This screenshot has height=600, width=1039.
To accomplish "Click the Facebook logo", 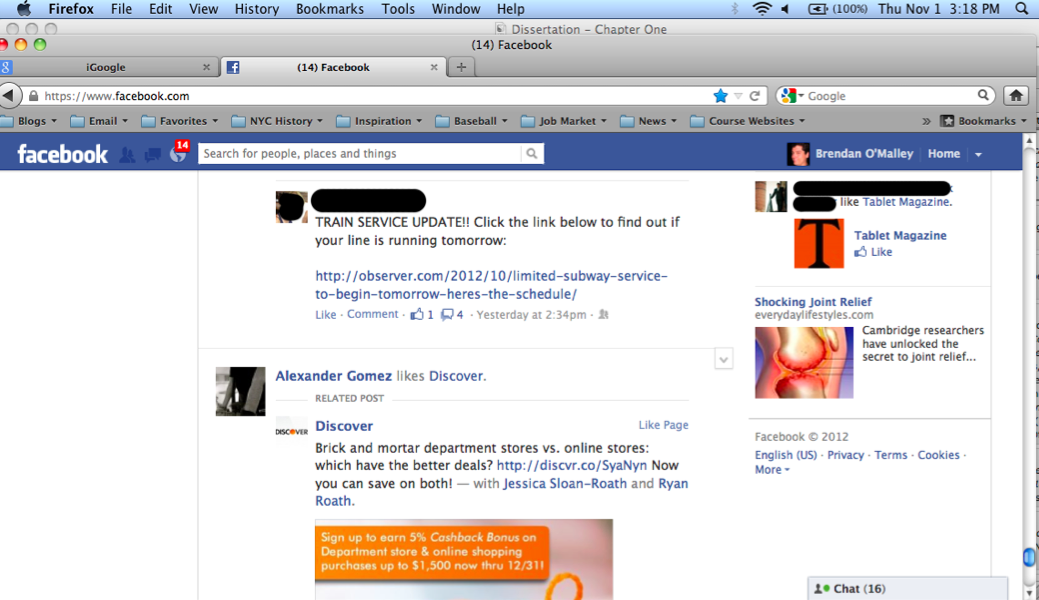I will point(62,154).
